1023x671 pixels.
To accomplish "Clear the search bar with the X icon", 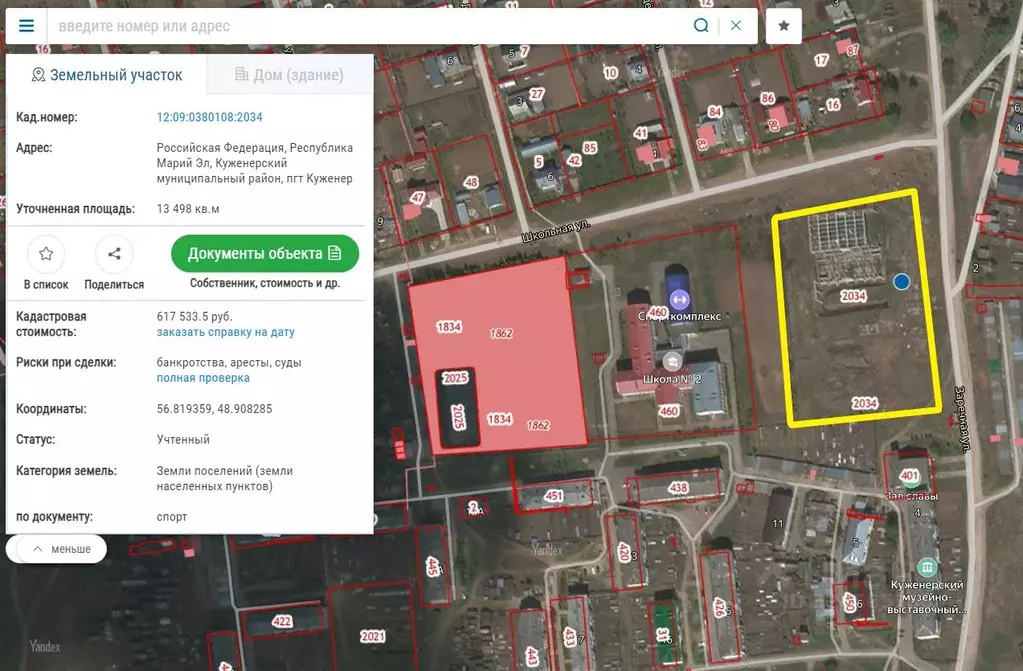I will (x=733, y=25).
